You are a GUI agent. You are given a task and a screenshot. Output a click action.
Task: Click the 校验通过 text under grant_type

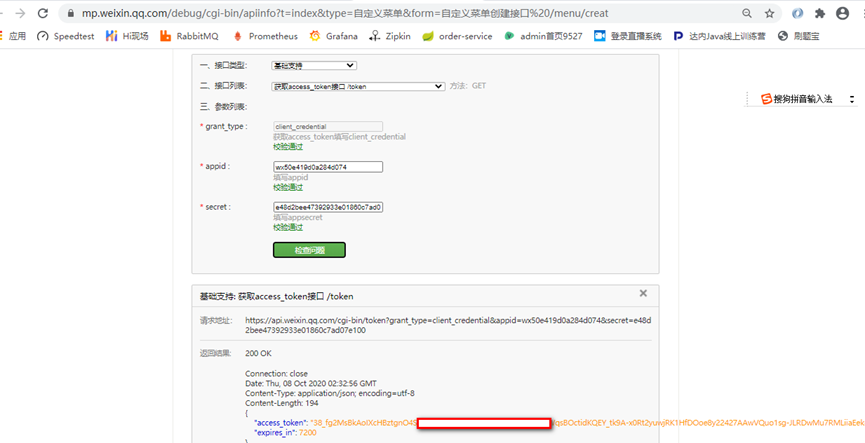(x=288, y=146)
